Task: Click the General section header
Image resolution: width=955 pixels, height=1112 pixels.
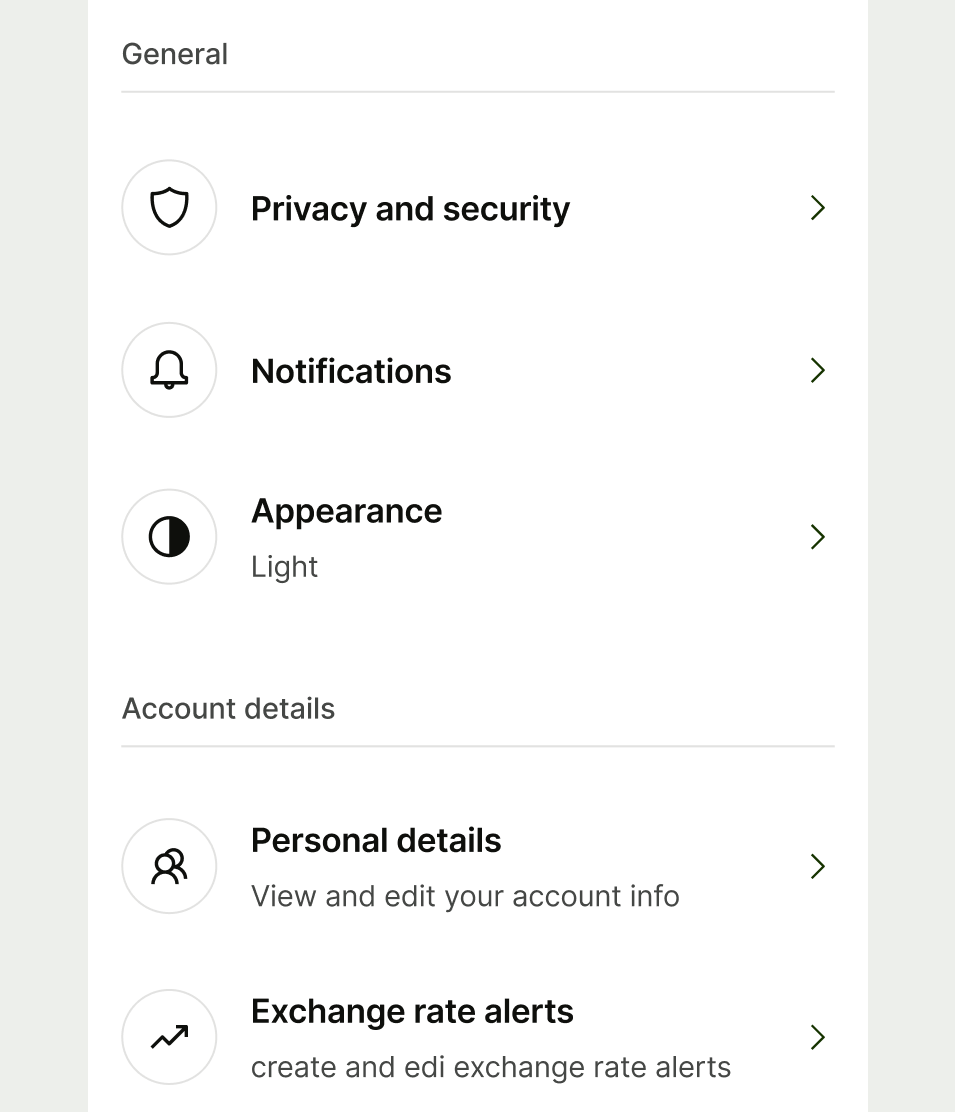Action: click(x=175, y=54)
